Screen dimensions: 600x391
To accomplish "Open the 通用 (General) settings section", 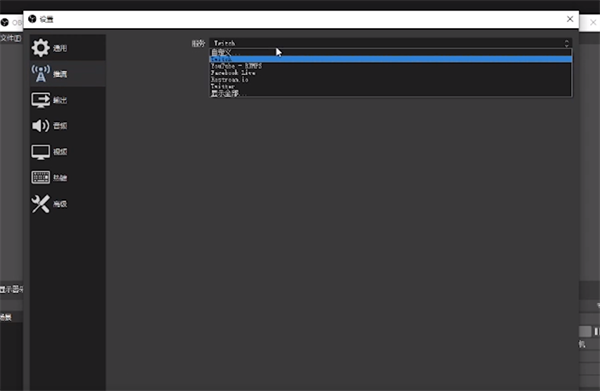I will click(68, 48).
